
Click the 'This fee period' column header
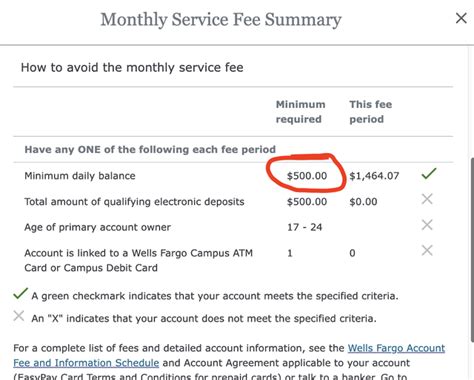370,112
